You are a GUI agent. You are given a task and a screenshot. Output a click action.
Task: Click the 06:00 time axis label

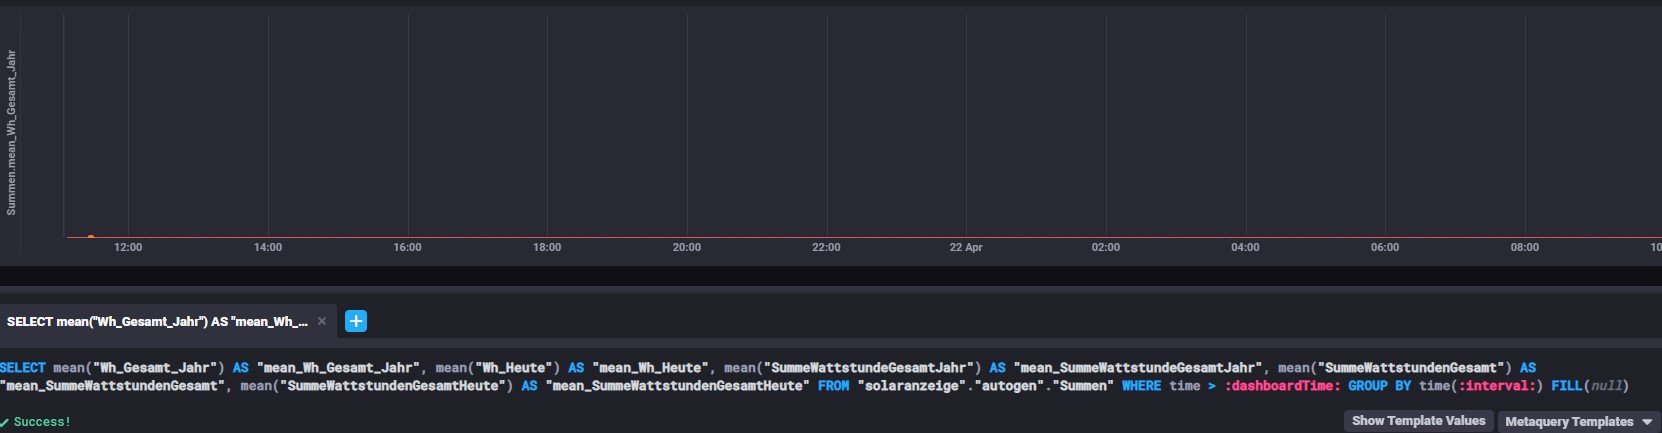point(1385,247)
